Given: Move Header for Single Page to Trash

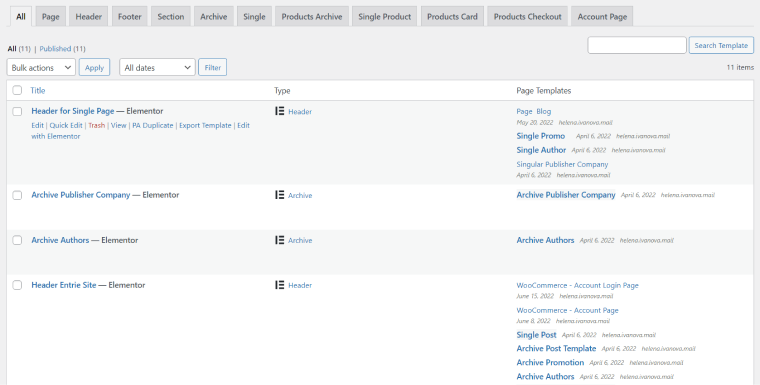Looking at the screenshot, I should pos(96,125).
